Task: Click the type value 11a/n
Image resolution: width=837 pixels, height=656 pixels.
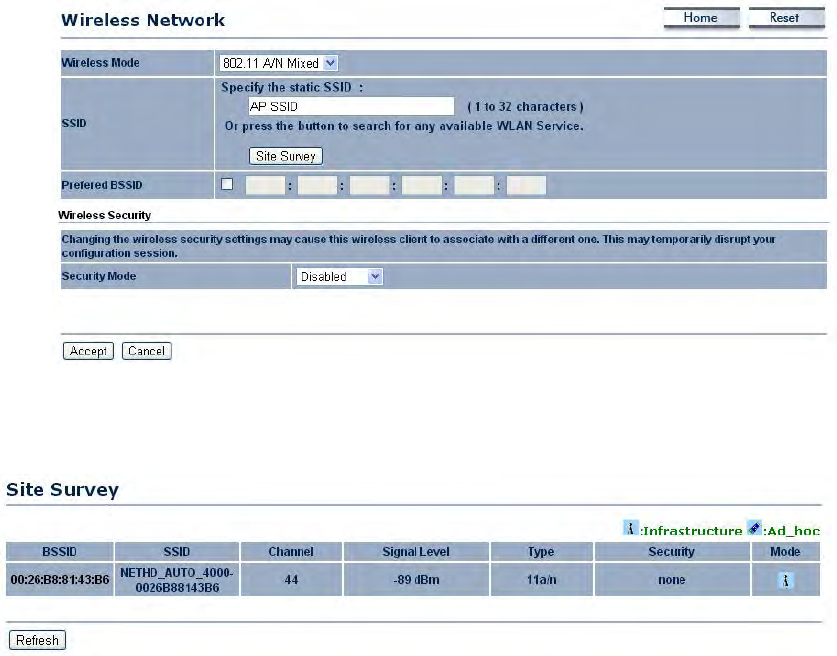Action: pos(541,580)
